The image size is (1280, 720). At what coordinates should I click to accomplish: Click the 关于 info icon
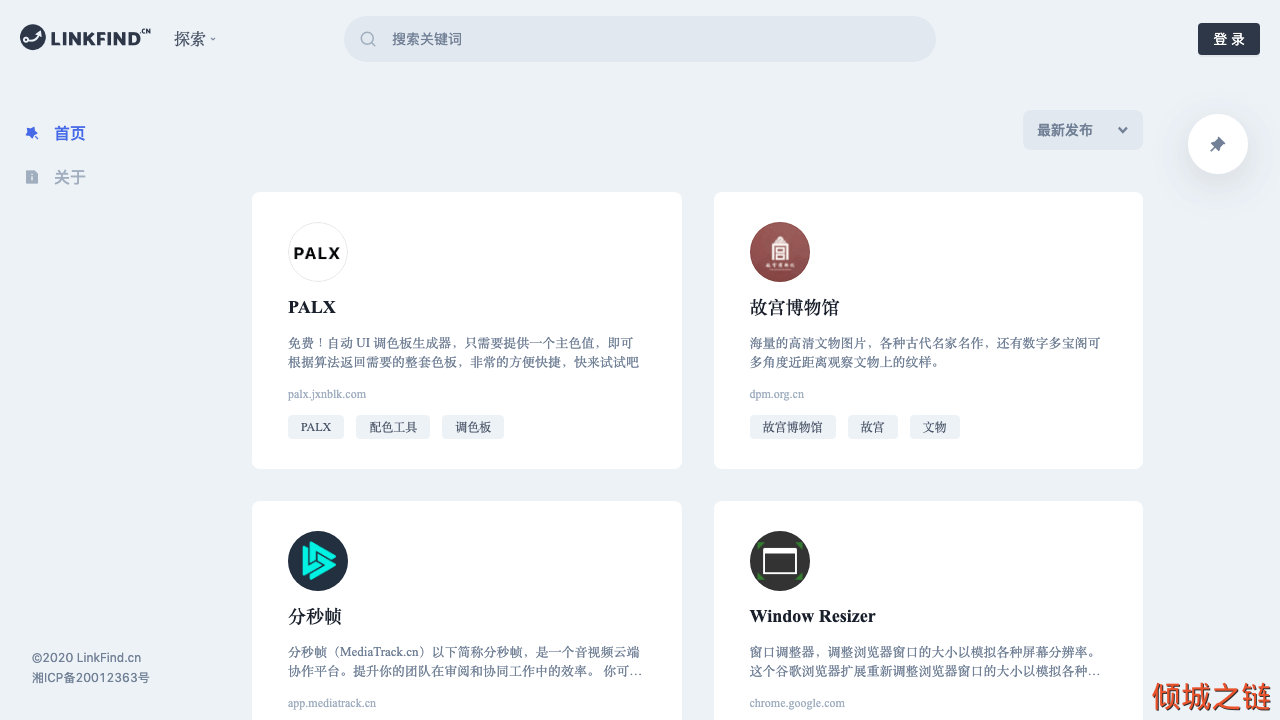click(x=32, y=177)
